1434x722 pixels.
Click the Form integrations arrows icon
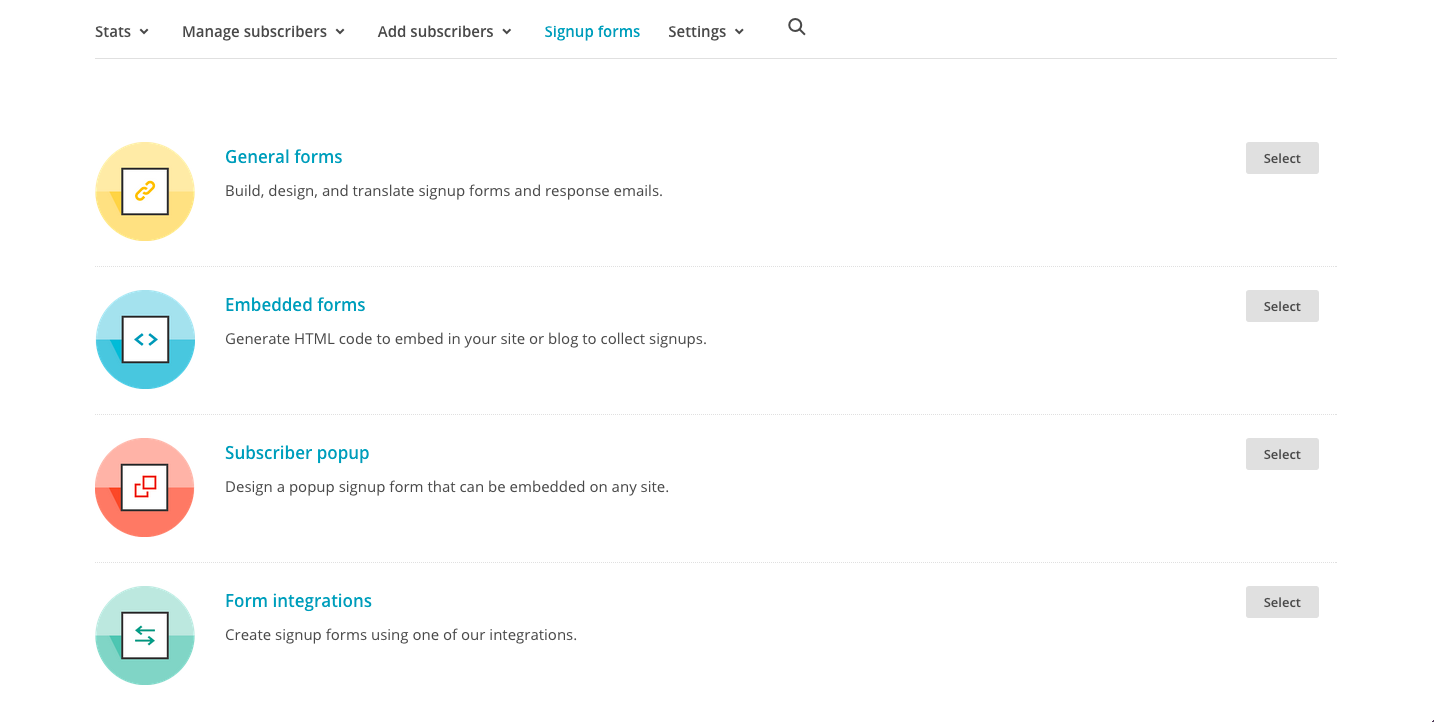click(x=144, y=635)
